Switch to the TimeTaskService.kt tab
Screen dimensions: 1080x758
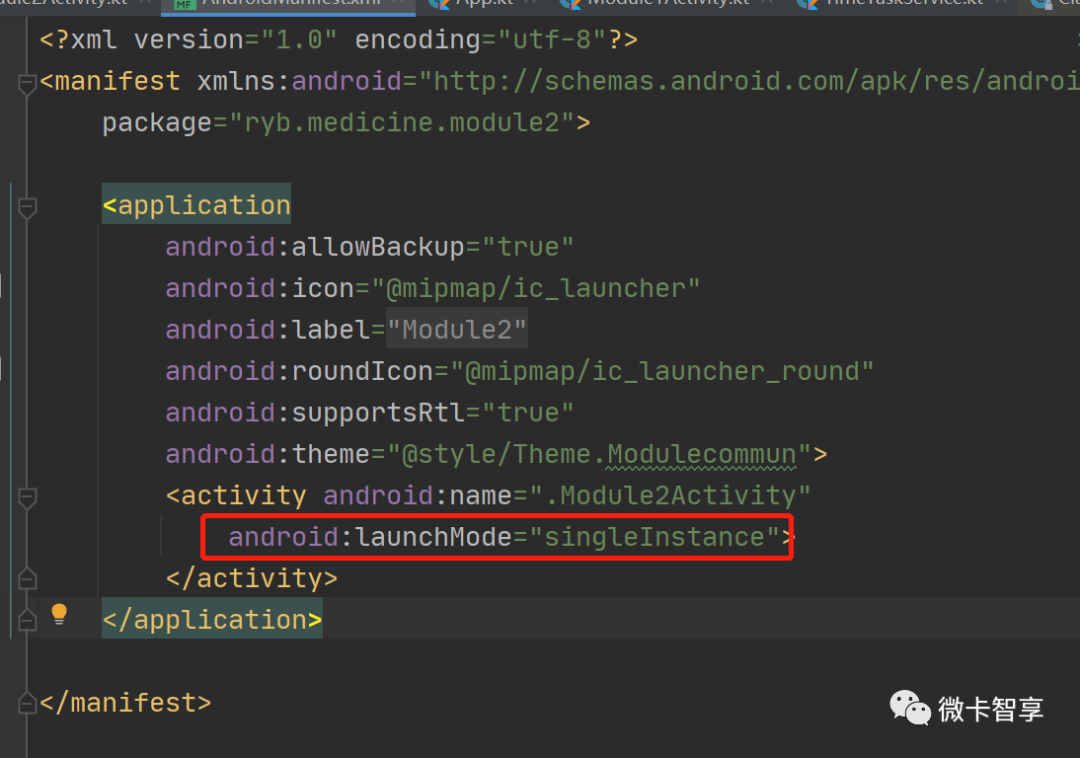tap(890, 5)
